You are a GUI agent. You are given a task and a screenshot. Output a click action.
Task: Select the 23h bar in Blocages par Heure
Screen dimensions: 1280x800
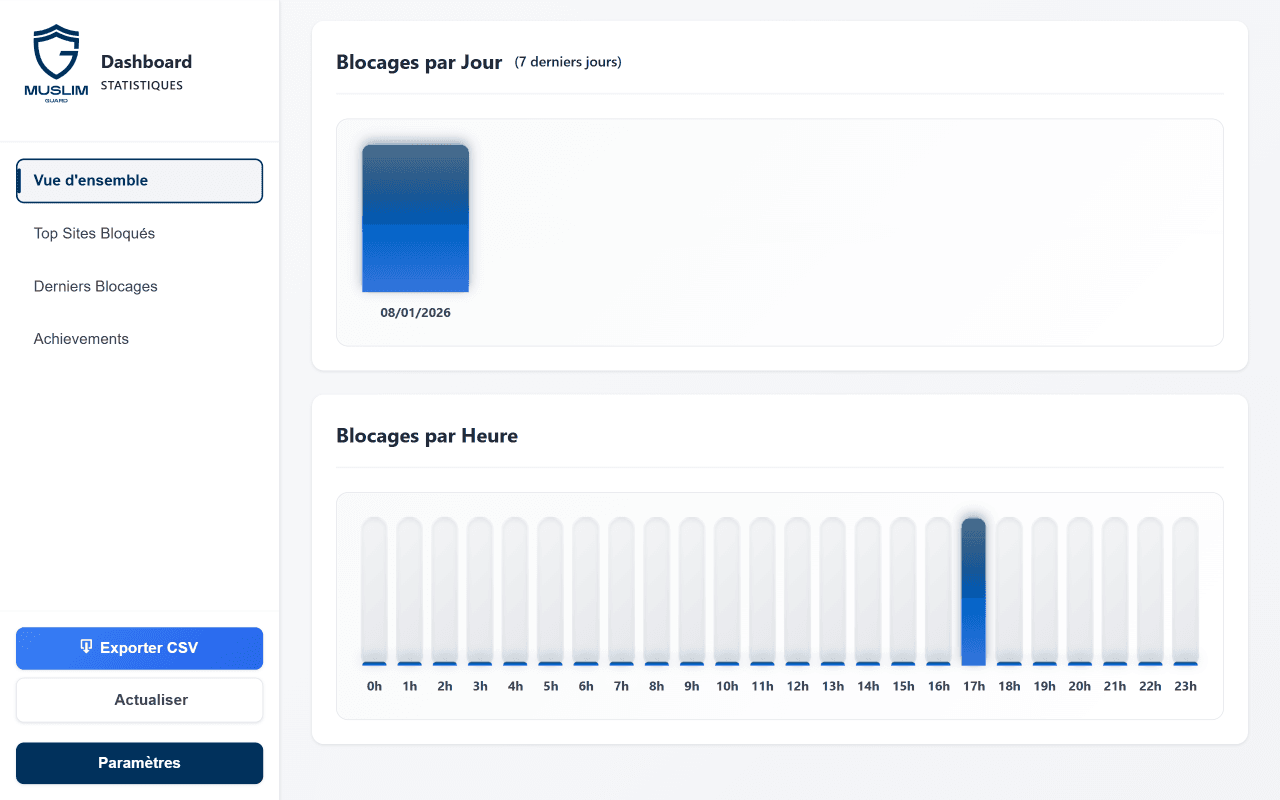click(x=1185, y=590)
